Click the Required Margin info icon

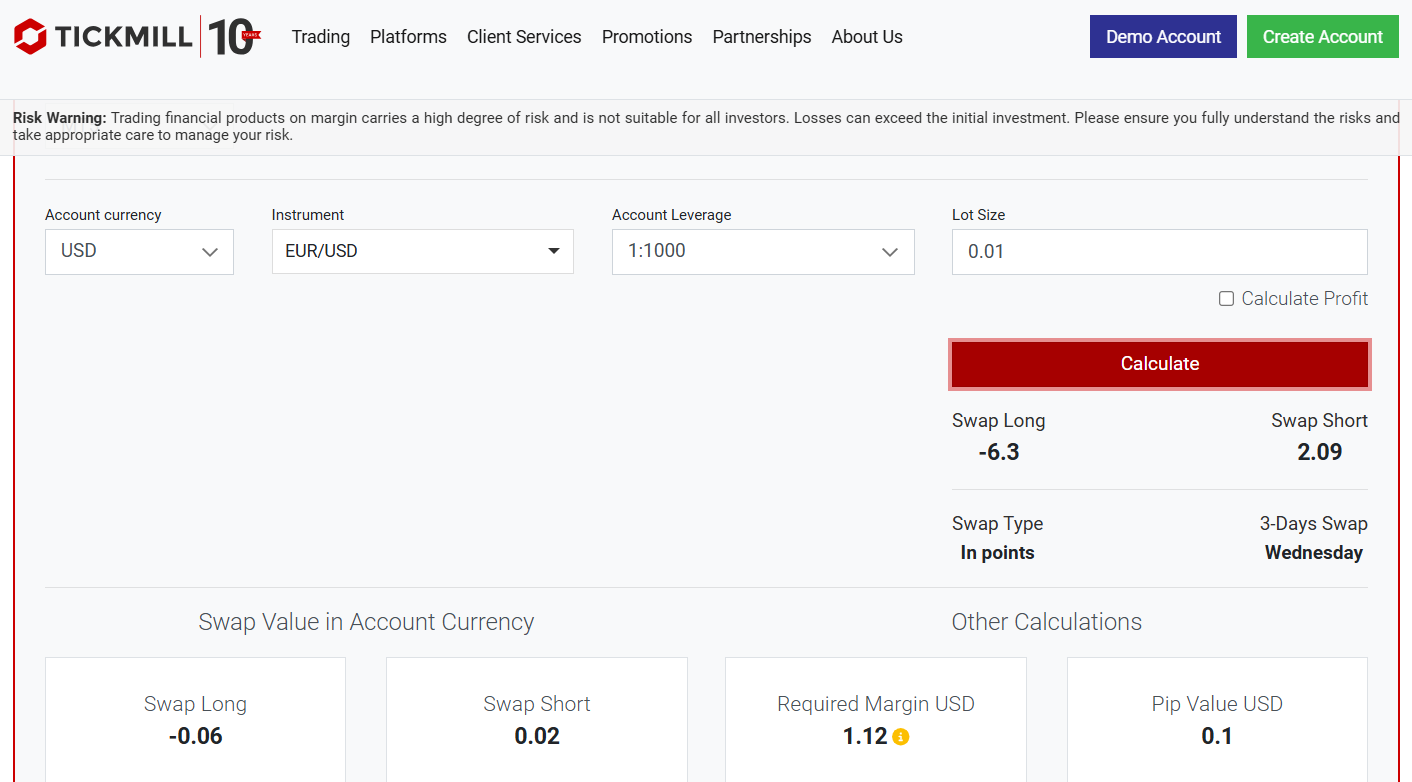901,737
